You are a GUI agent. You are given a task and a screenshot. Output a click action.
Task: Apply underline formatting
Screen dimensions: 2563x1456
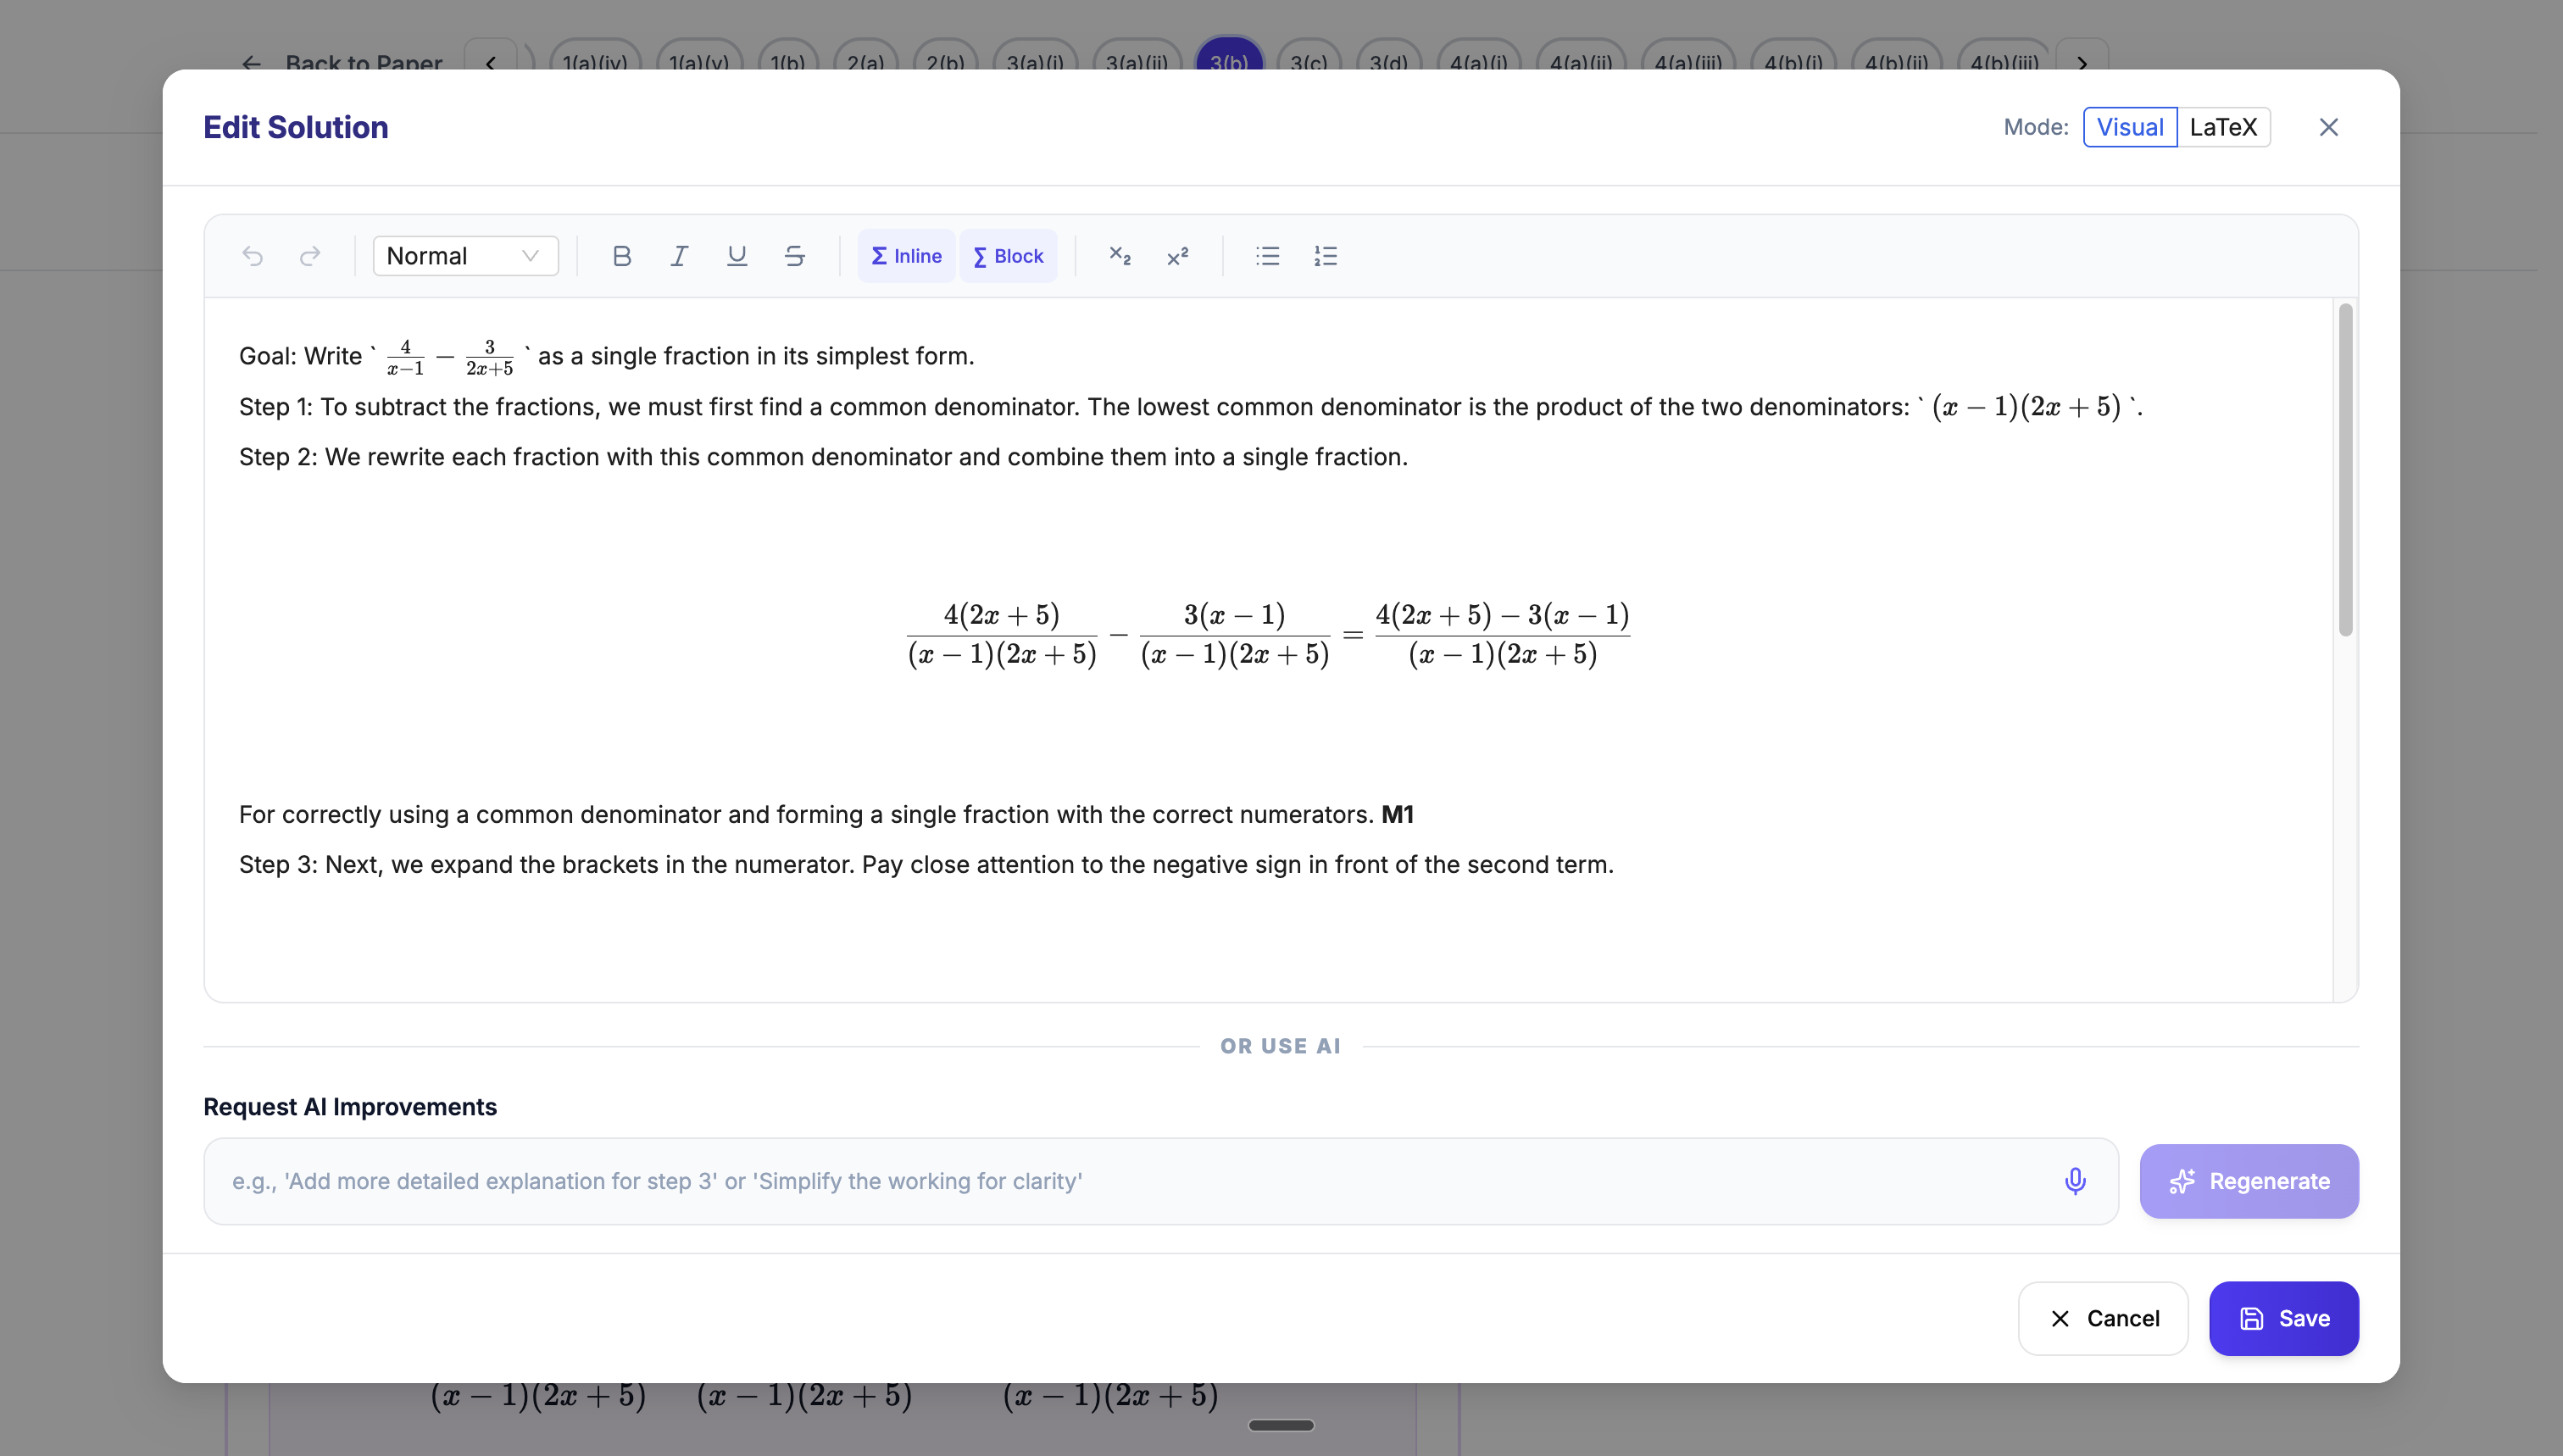point(737,256)
